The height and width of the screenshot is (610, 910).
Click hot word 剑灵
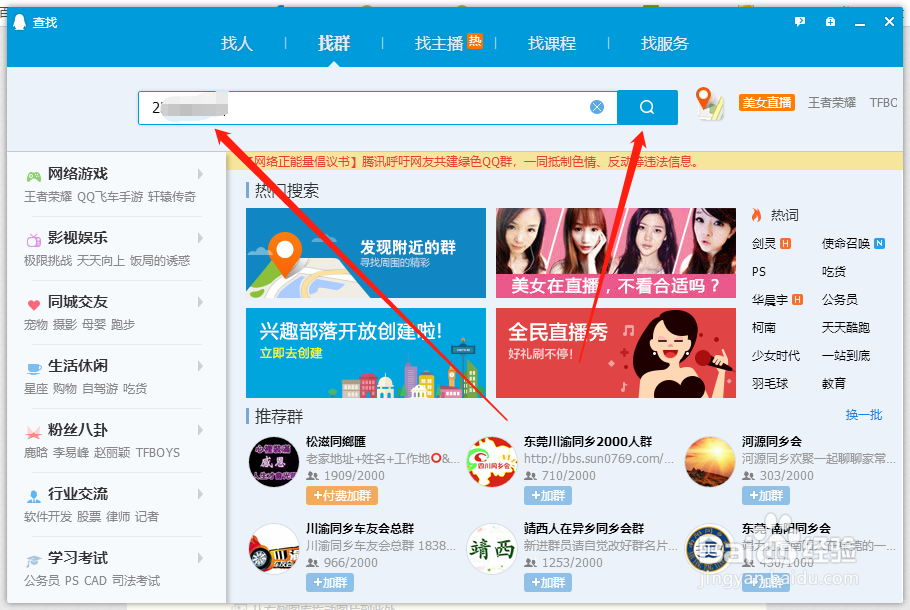pos(764,243)
